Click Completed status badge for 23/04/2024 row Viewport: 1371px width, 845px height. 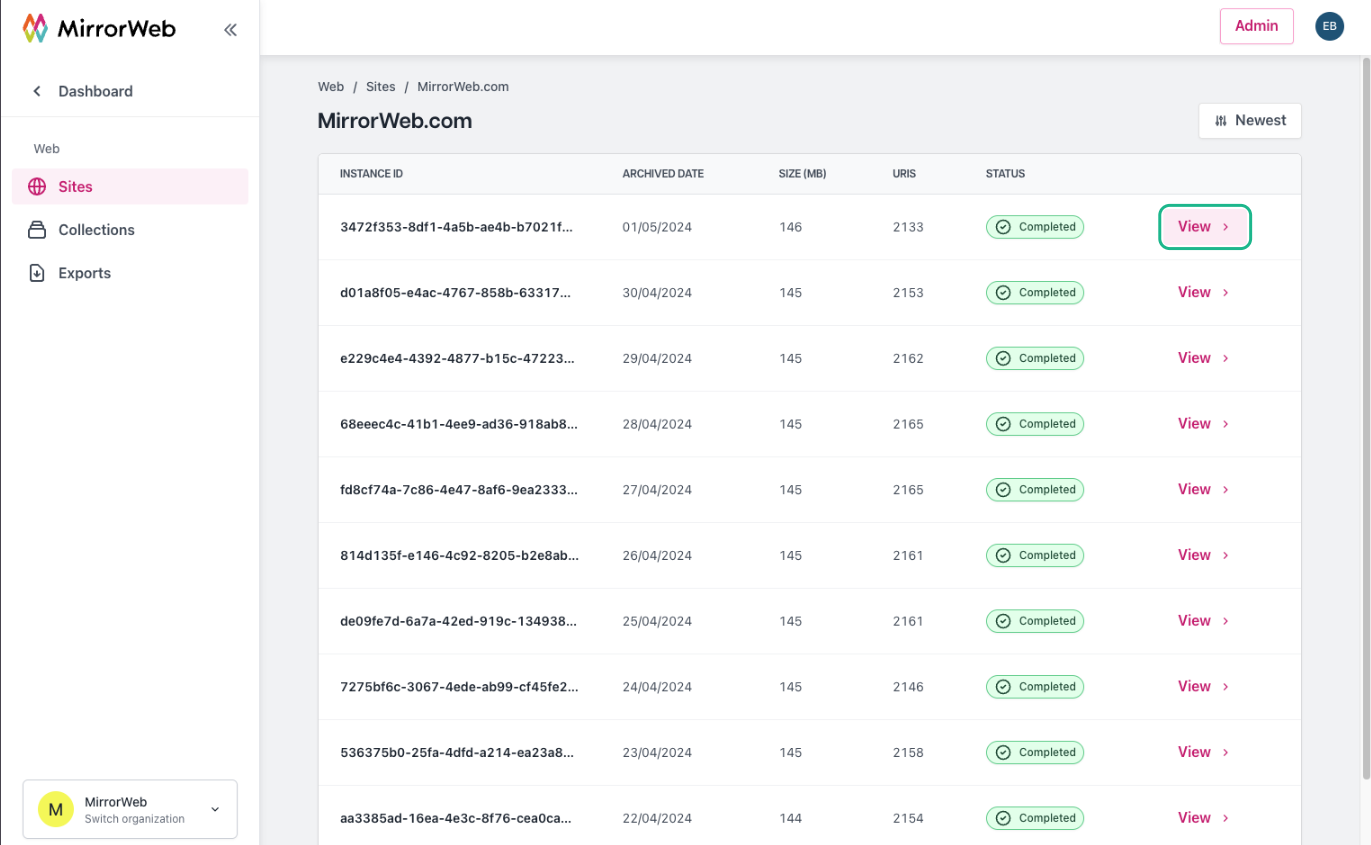pyautogui.click(x=1035, y=752)
